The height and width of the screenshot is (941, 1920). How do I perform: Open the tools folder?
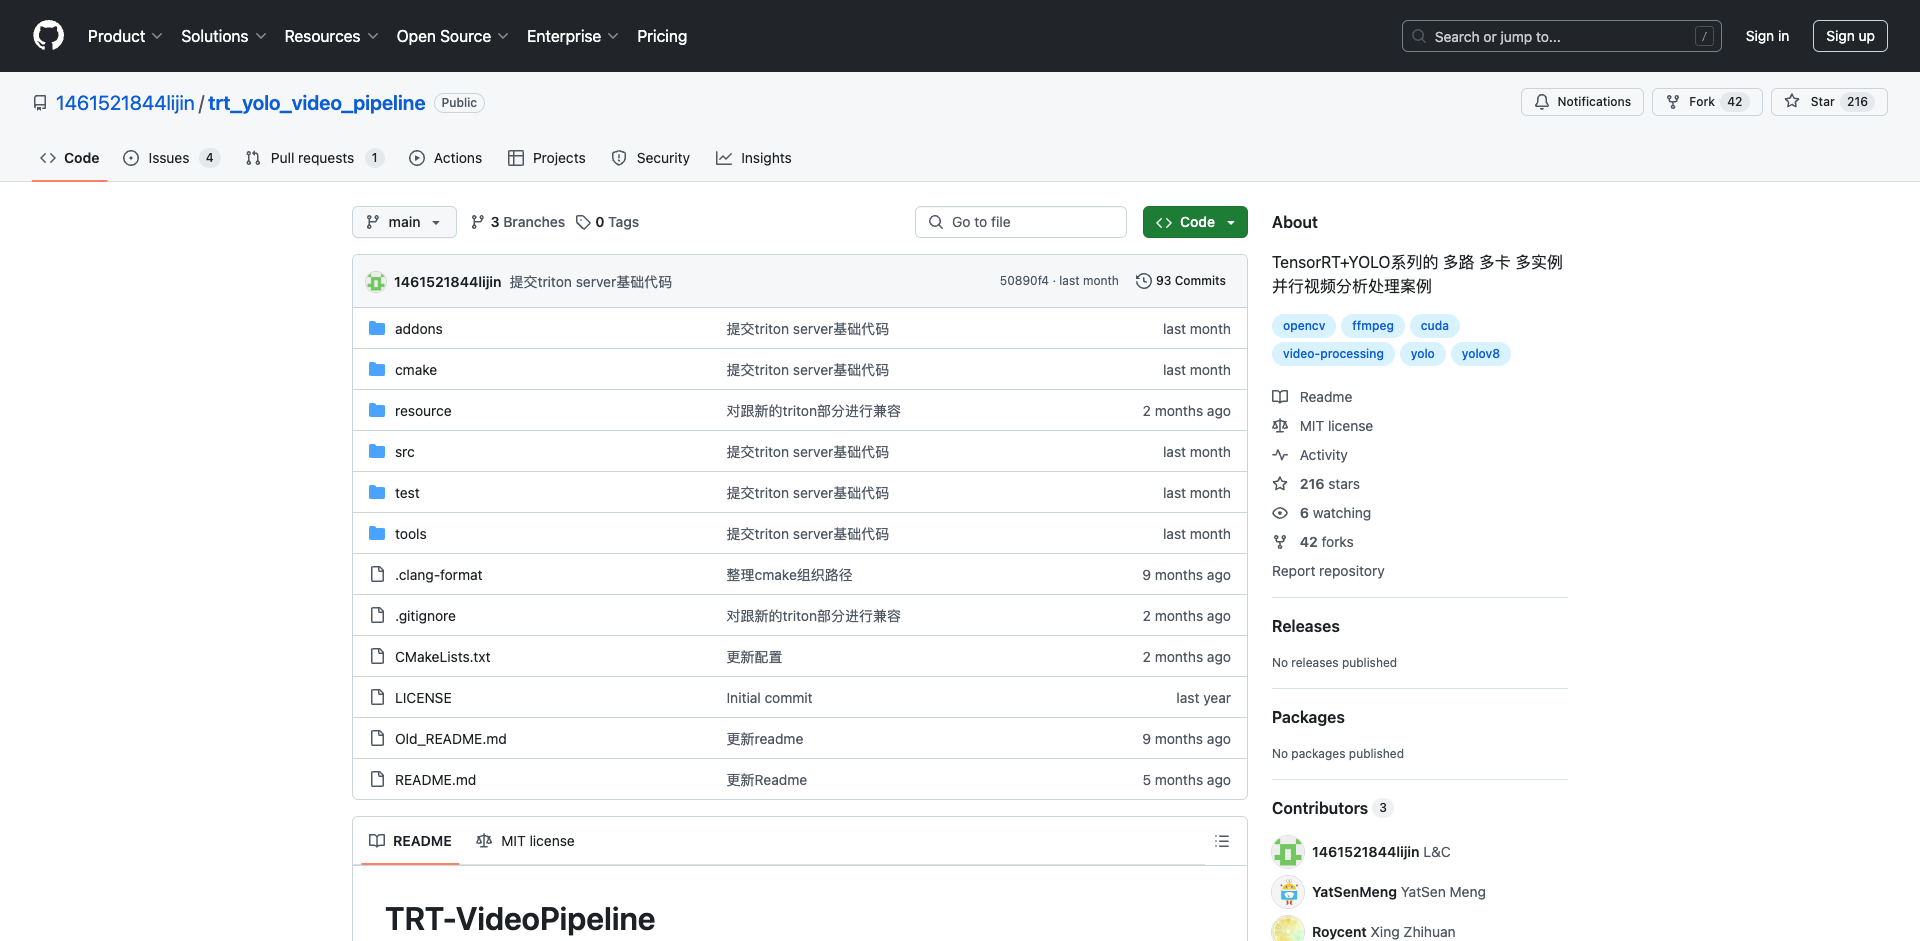coord(411,534)
